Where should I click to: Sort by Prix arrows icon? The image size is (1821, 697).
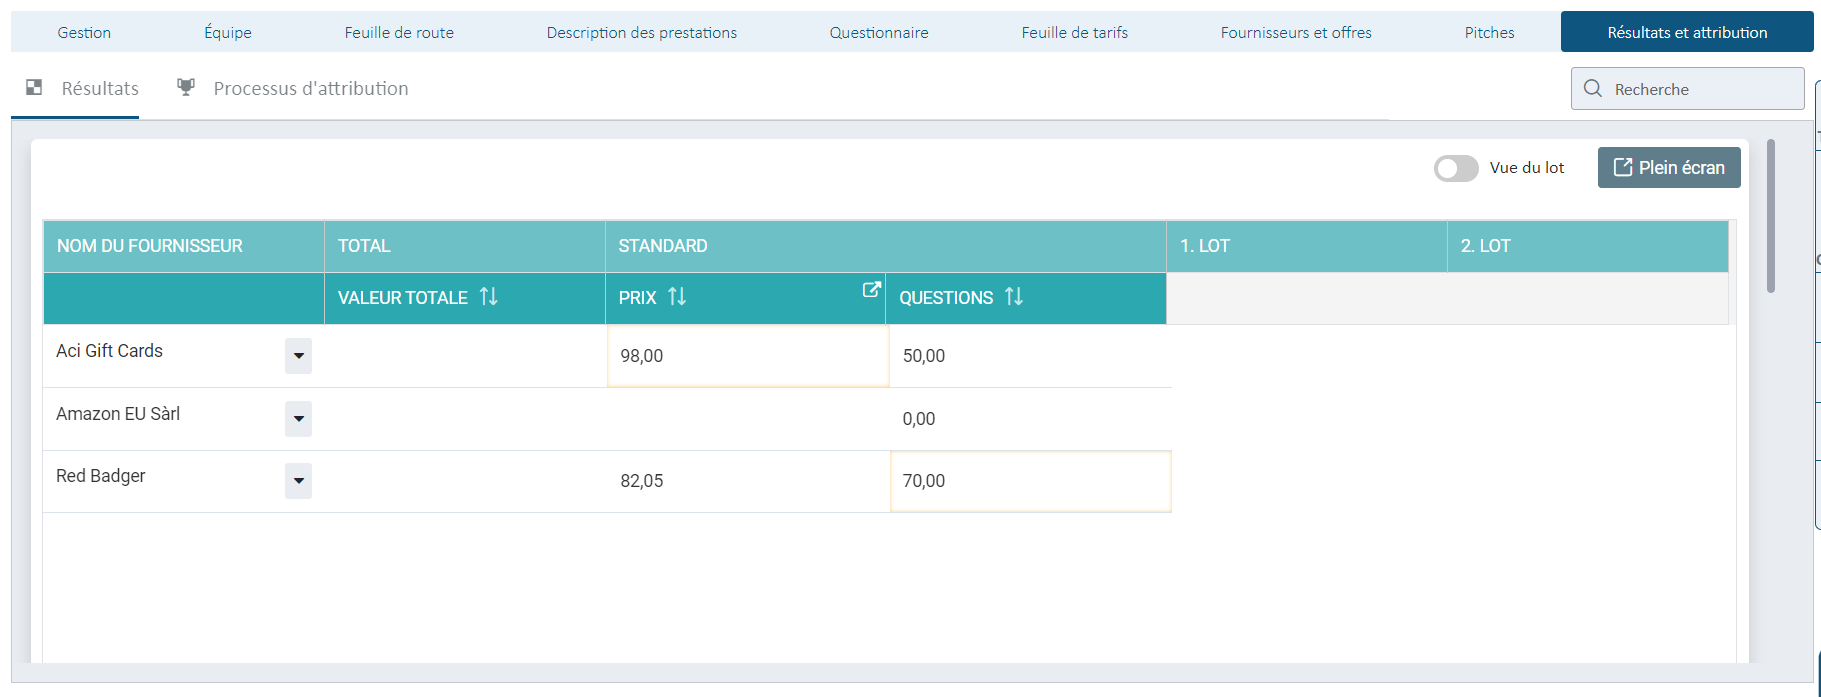coord(677,297)
